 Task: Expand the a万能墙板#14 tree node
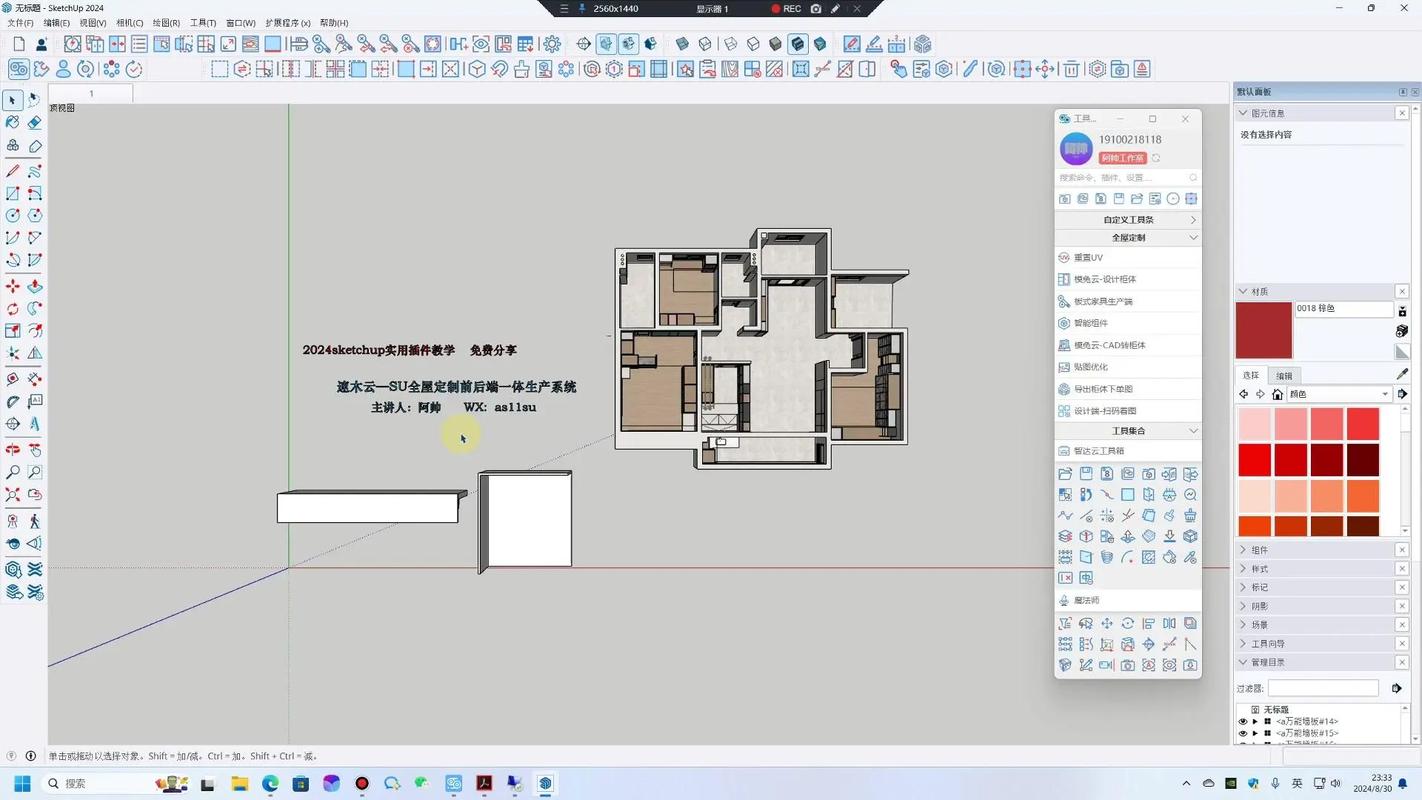(1255, 721)
